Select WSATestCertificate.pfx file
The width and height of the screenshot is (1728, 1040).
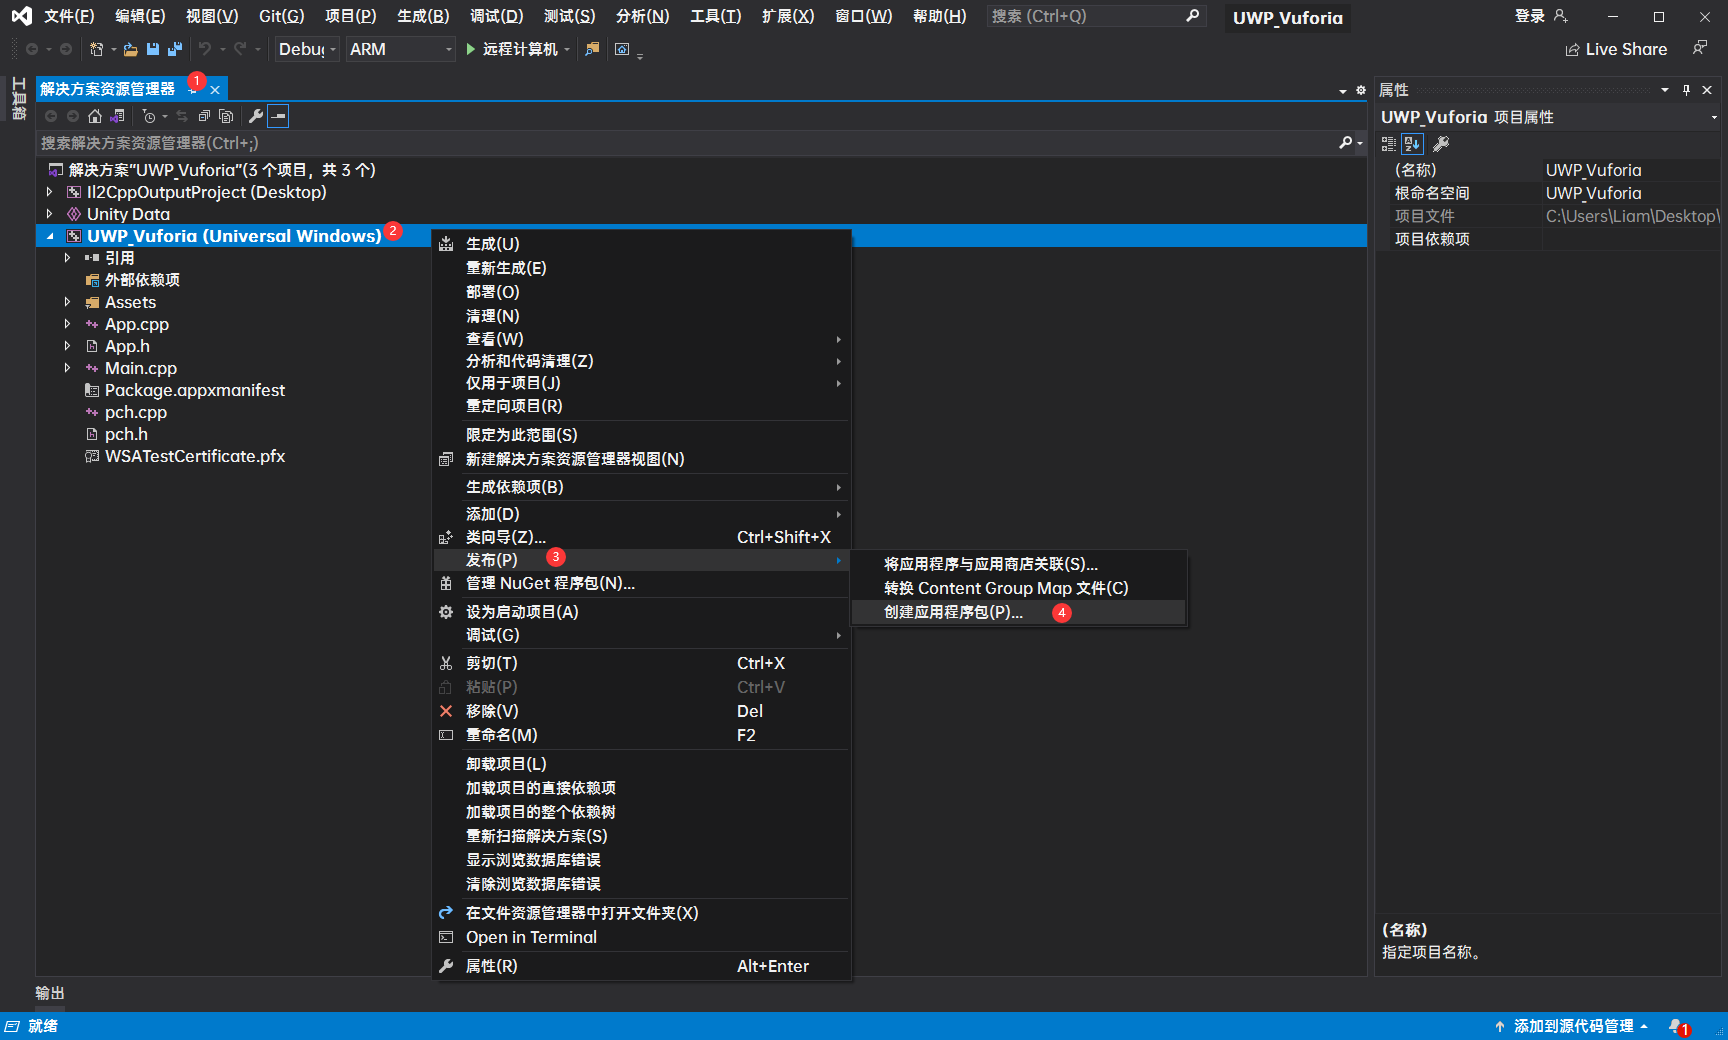pos(195,456)
